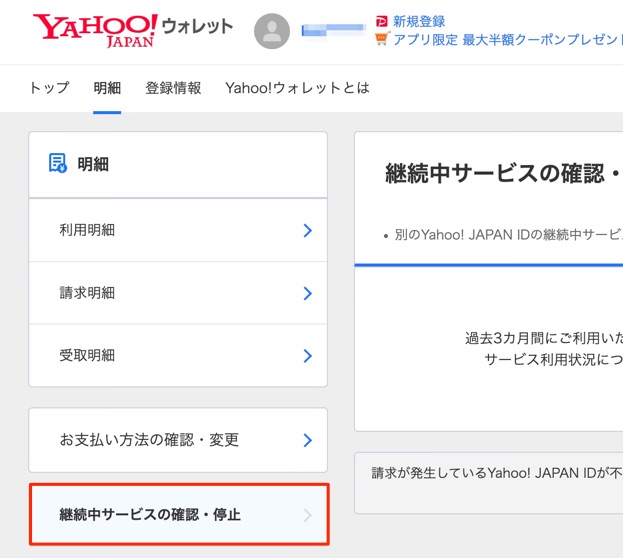Click the chevron beside 継続中サービスの確認・停止
Viewport: 623px width, 558px height.
(x=308, y=515)
